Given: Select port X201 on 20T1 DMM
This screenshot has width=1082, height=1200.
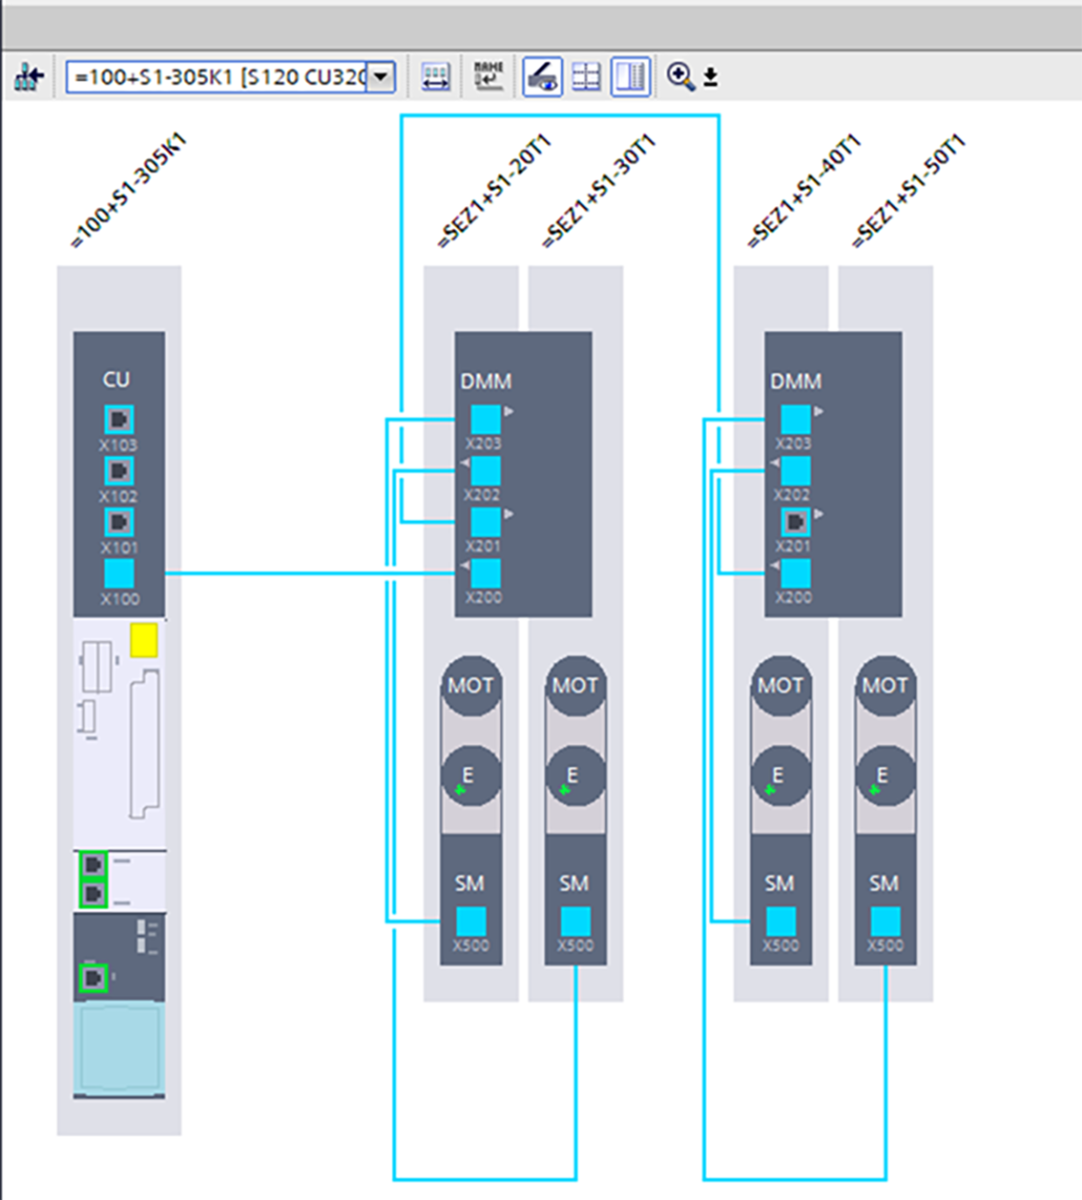Looking at the screenshot, I should (485, 522).
